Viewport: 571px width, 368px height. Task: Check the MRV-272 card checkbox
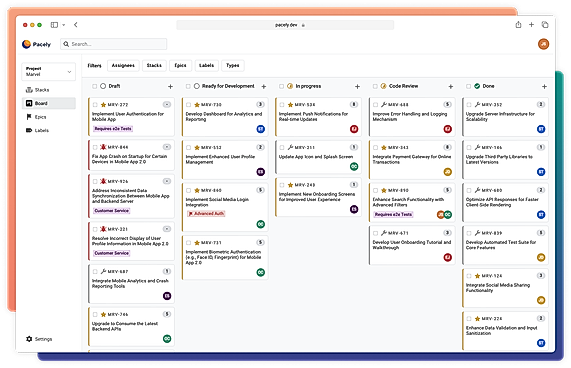(x=95, y=105)
